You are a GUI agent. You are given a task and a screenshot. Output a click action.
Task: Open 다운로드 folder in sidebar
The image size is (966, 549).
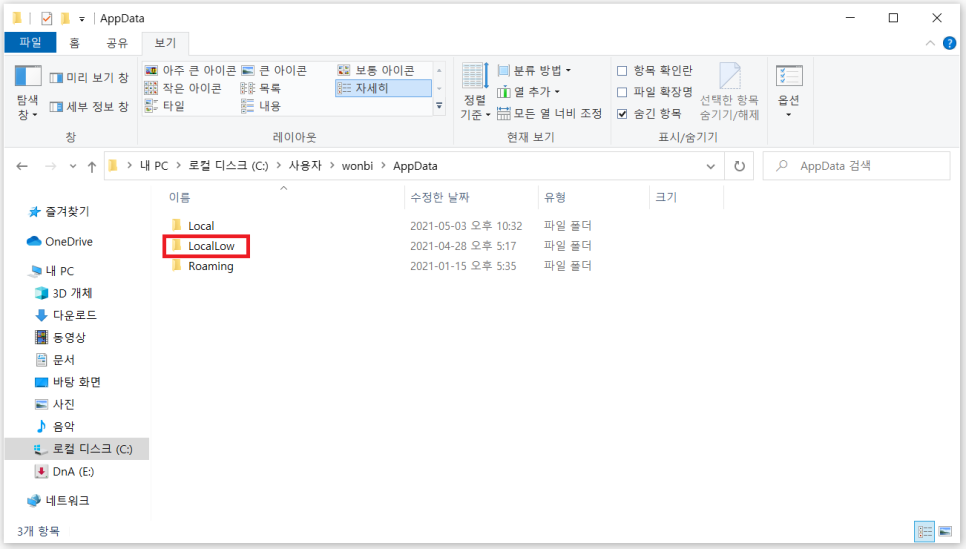click(x=66, y=315)
